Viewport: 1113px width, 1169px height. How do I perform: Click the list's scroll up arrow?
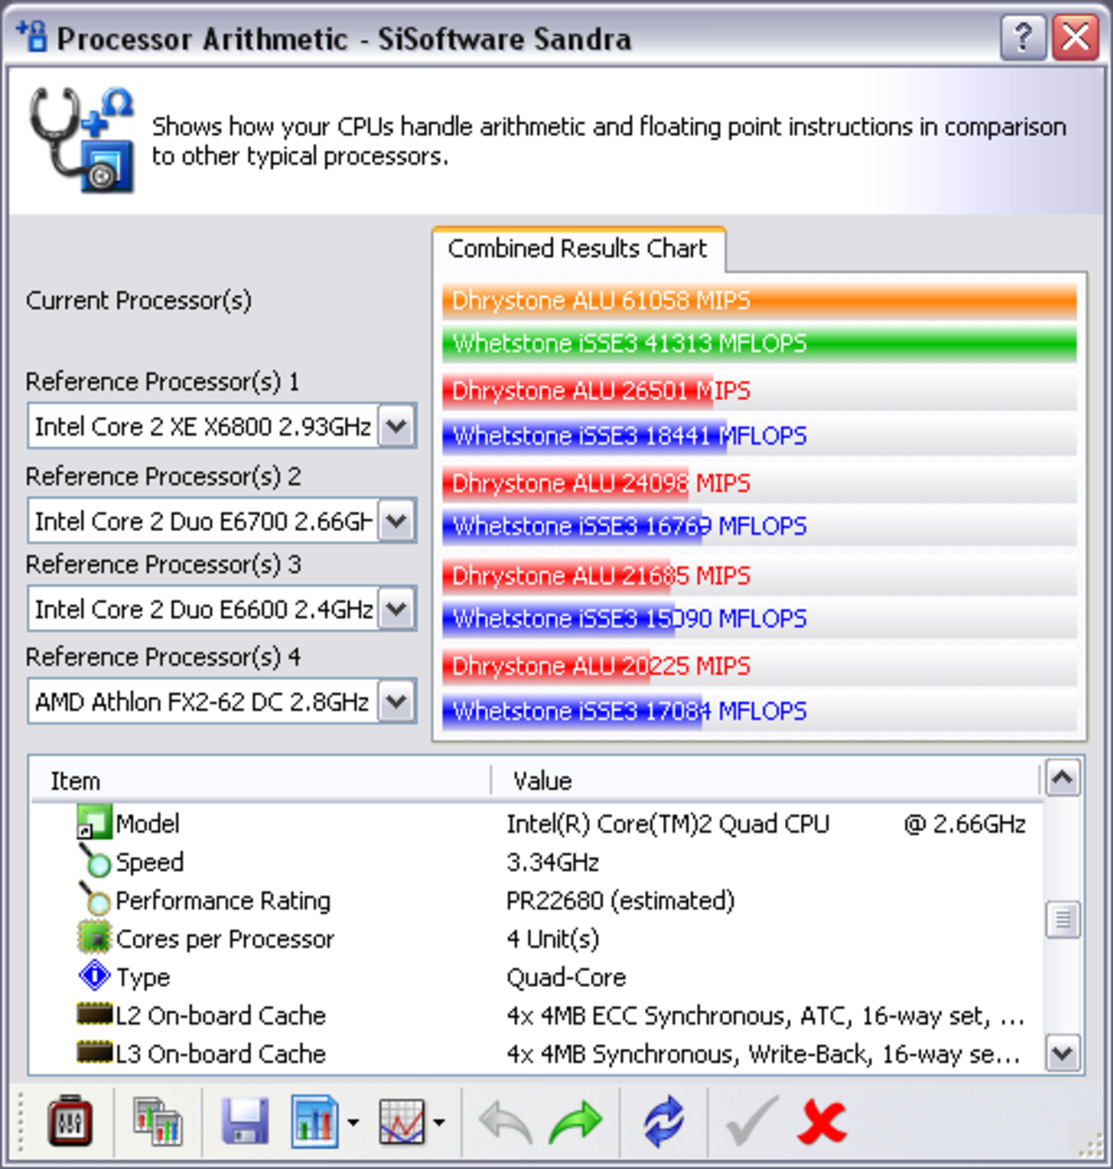[1062, 778]
